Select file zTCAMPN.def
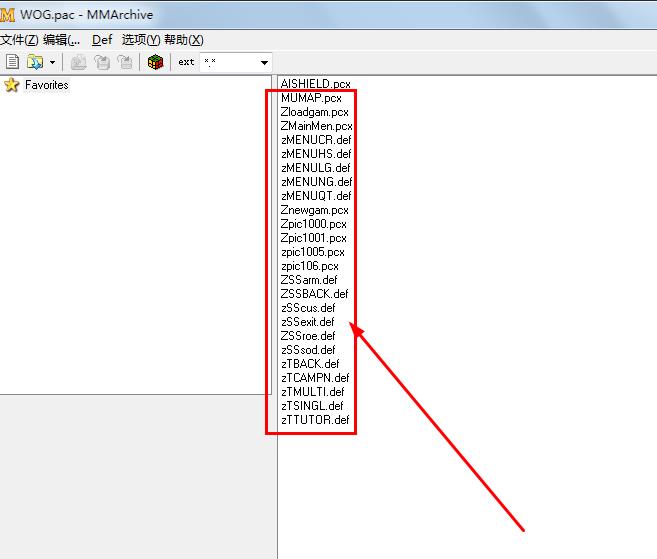This screenshot has width=657, height=559. tap(315, 378)
